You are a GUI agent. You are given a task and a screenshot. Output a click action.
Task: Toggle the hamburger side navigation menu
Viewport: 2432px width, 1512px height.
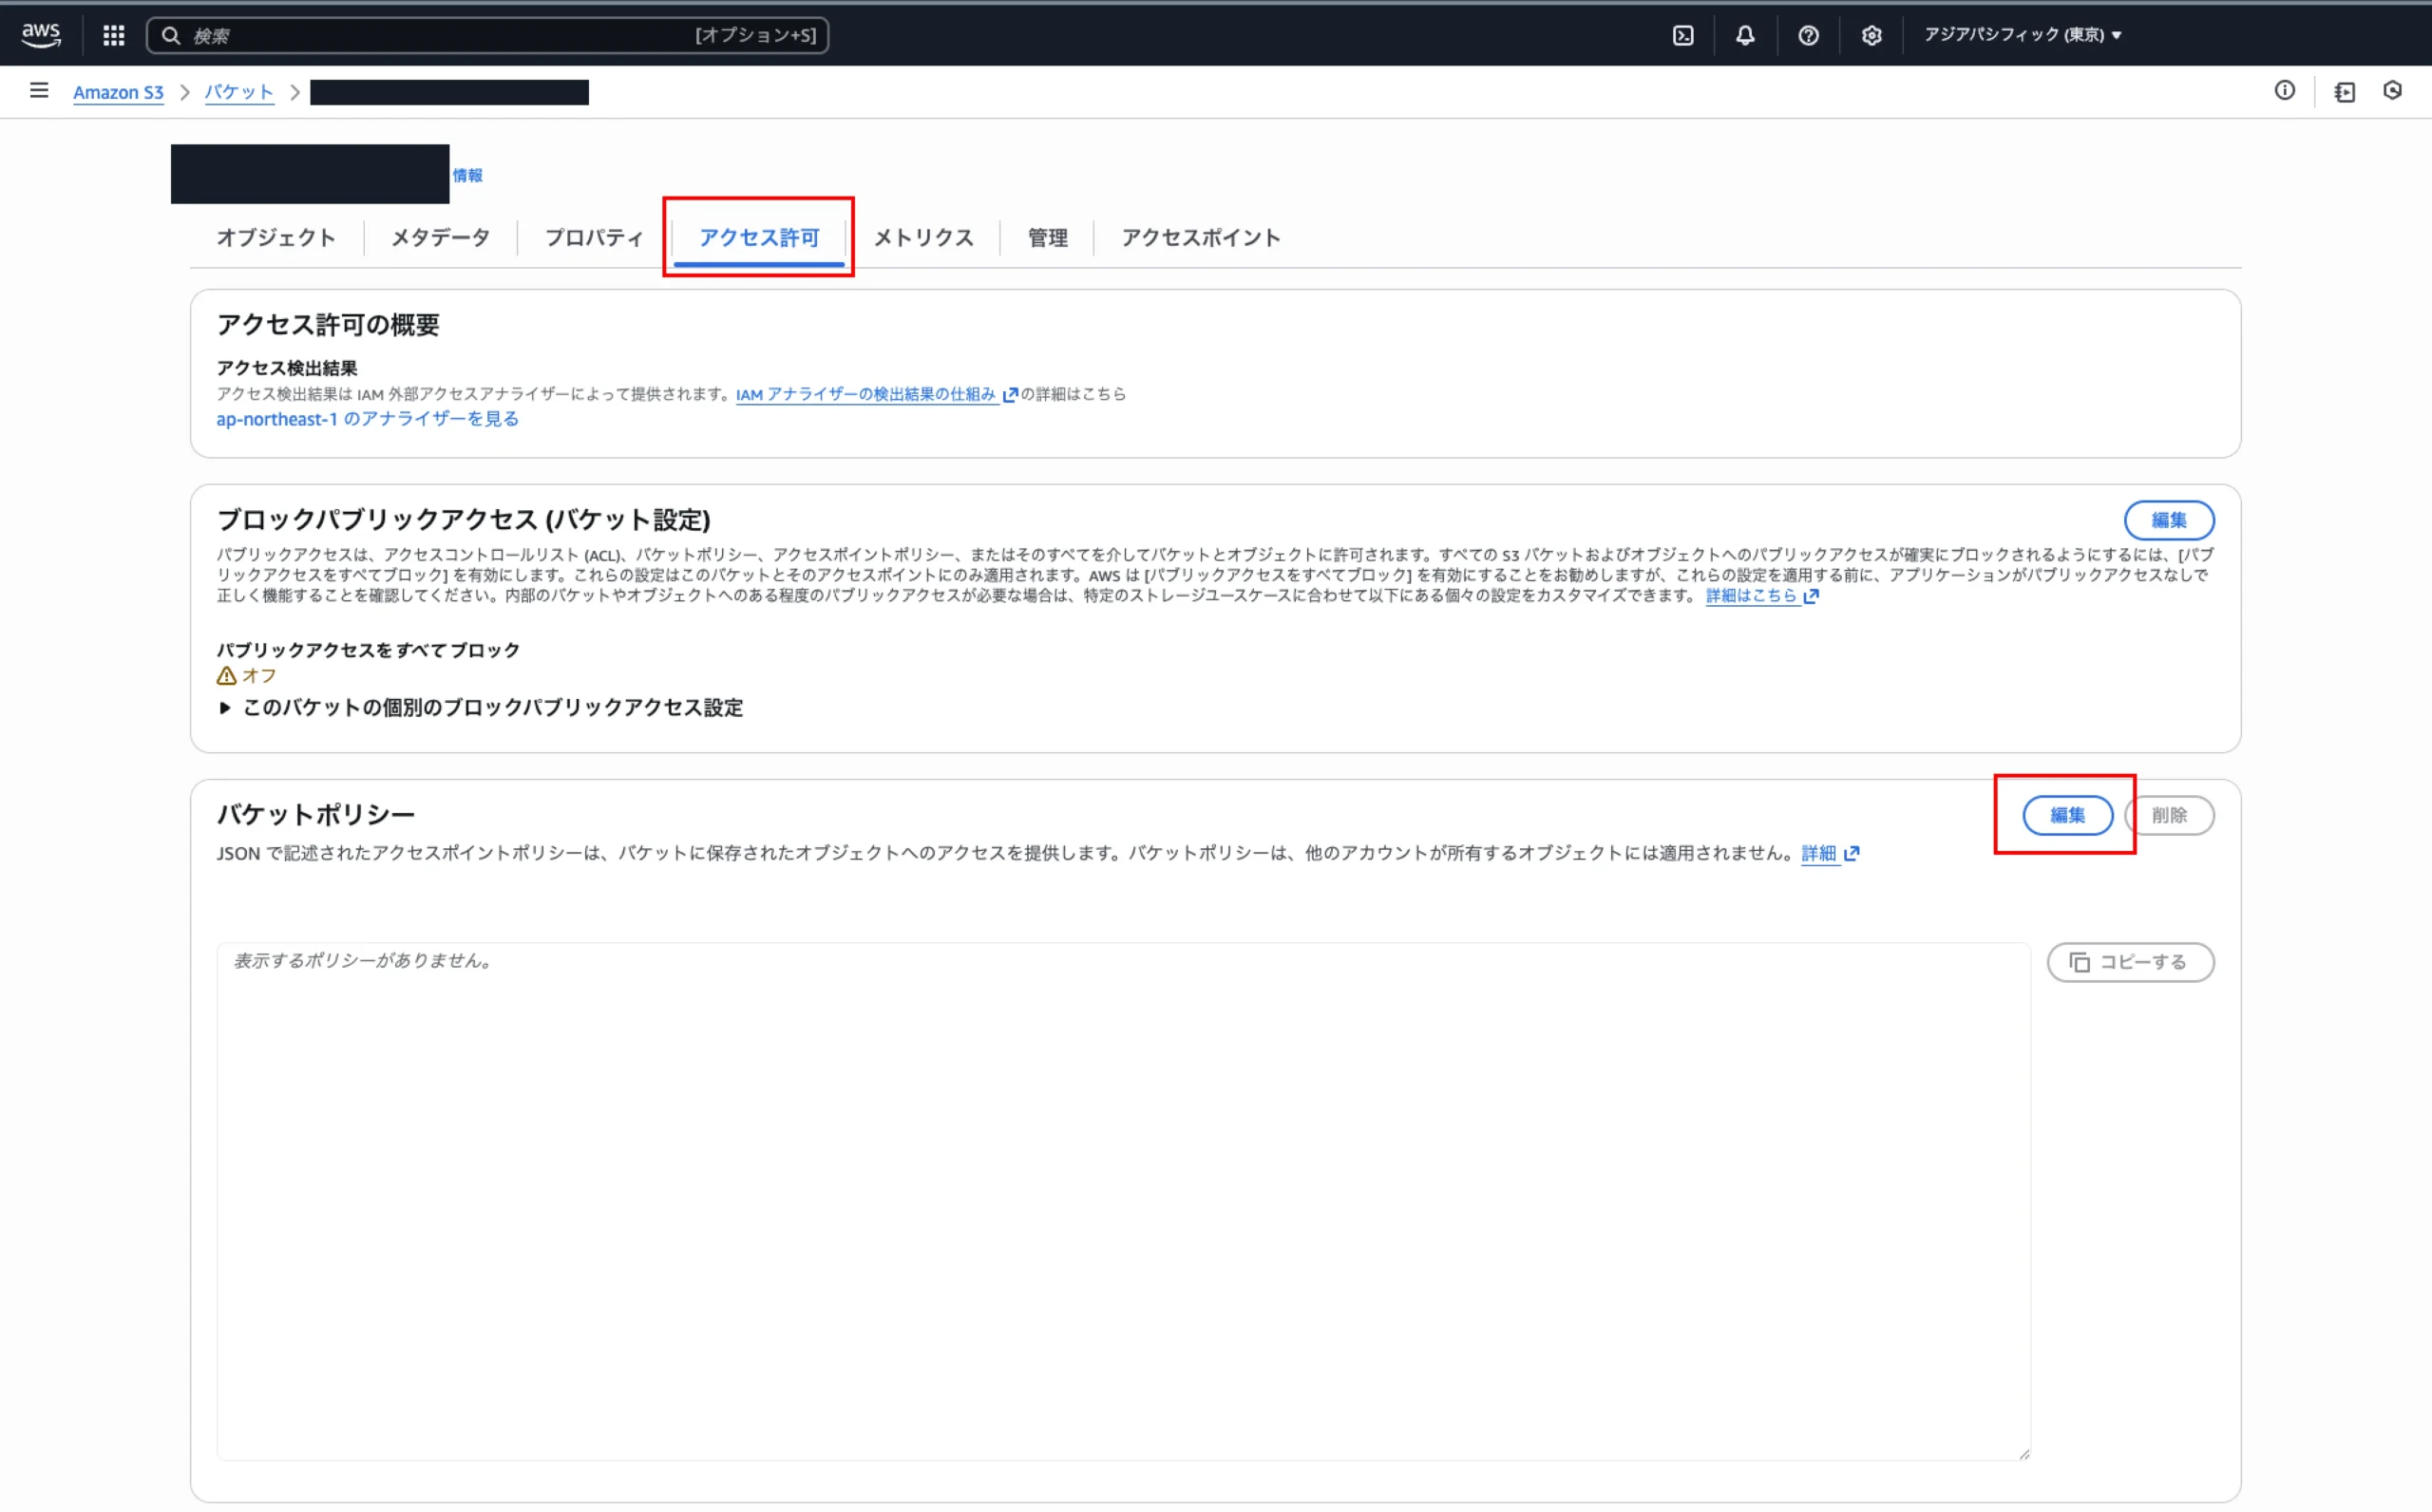pyautogui.click(x=39, y=91)
